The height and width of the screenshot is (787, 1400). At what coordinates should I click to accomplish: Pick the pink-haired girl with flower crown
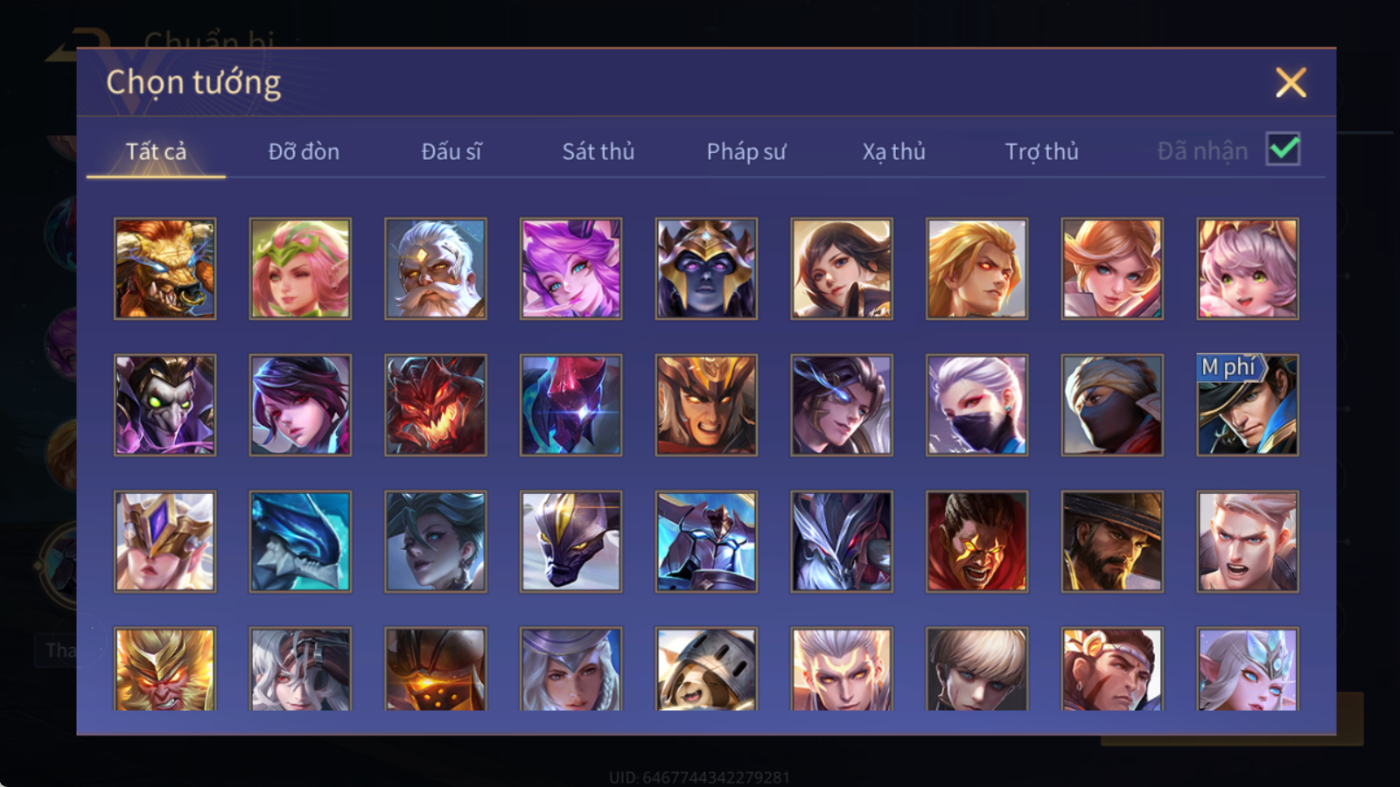pyautogui.click(x=300, y=269)
